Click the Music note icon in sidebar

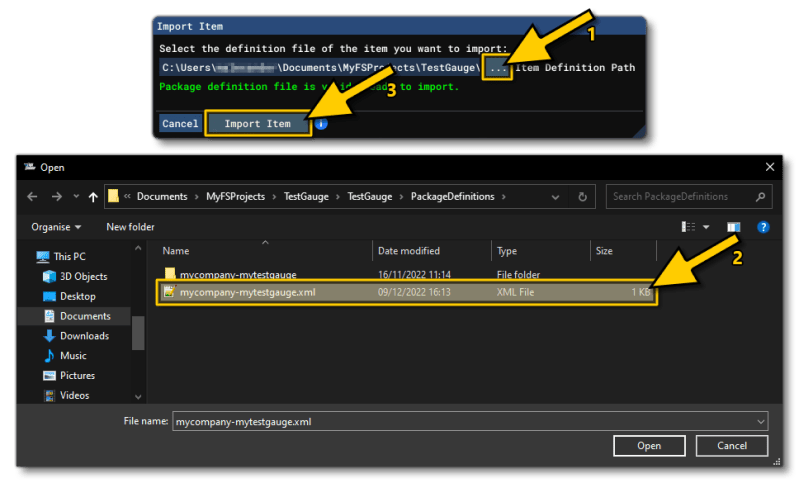click(x=49, y=356)
